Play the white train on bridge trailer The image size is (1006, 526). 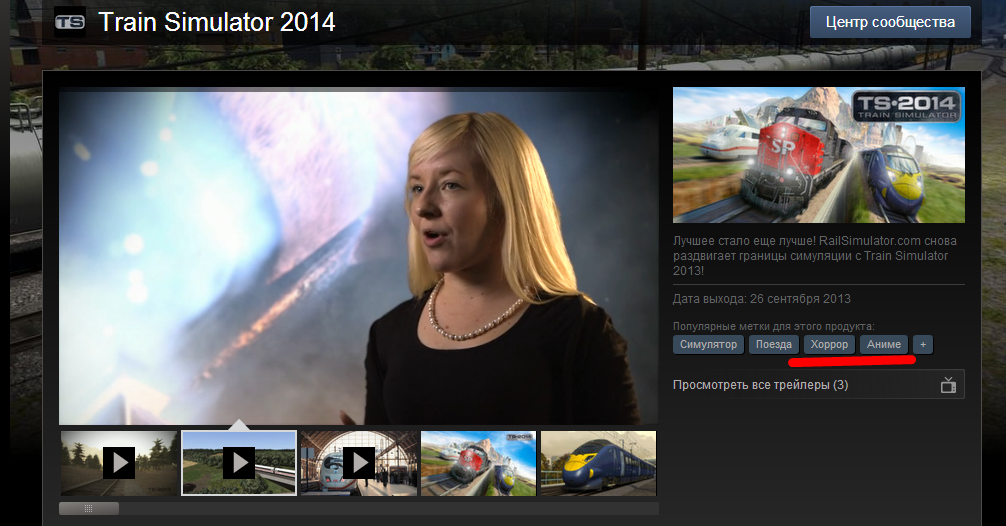click(x=239, y=463)
